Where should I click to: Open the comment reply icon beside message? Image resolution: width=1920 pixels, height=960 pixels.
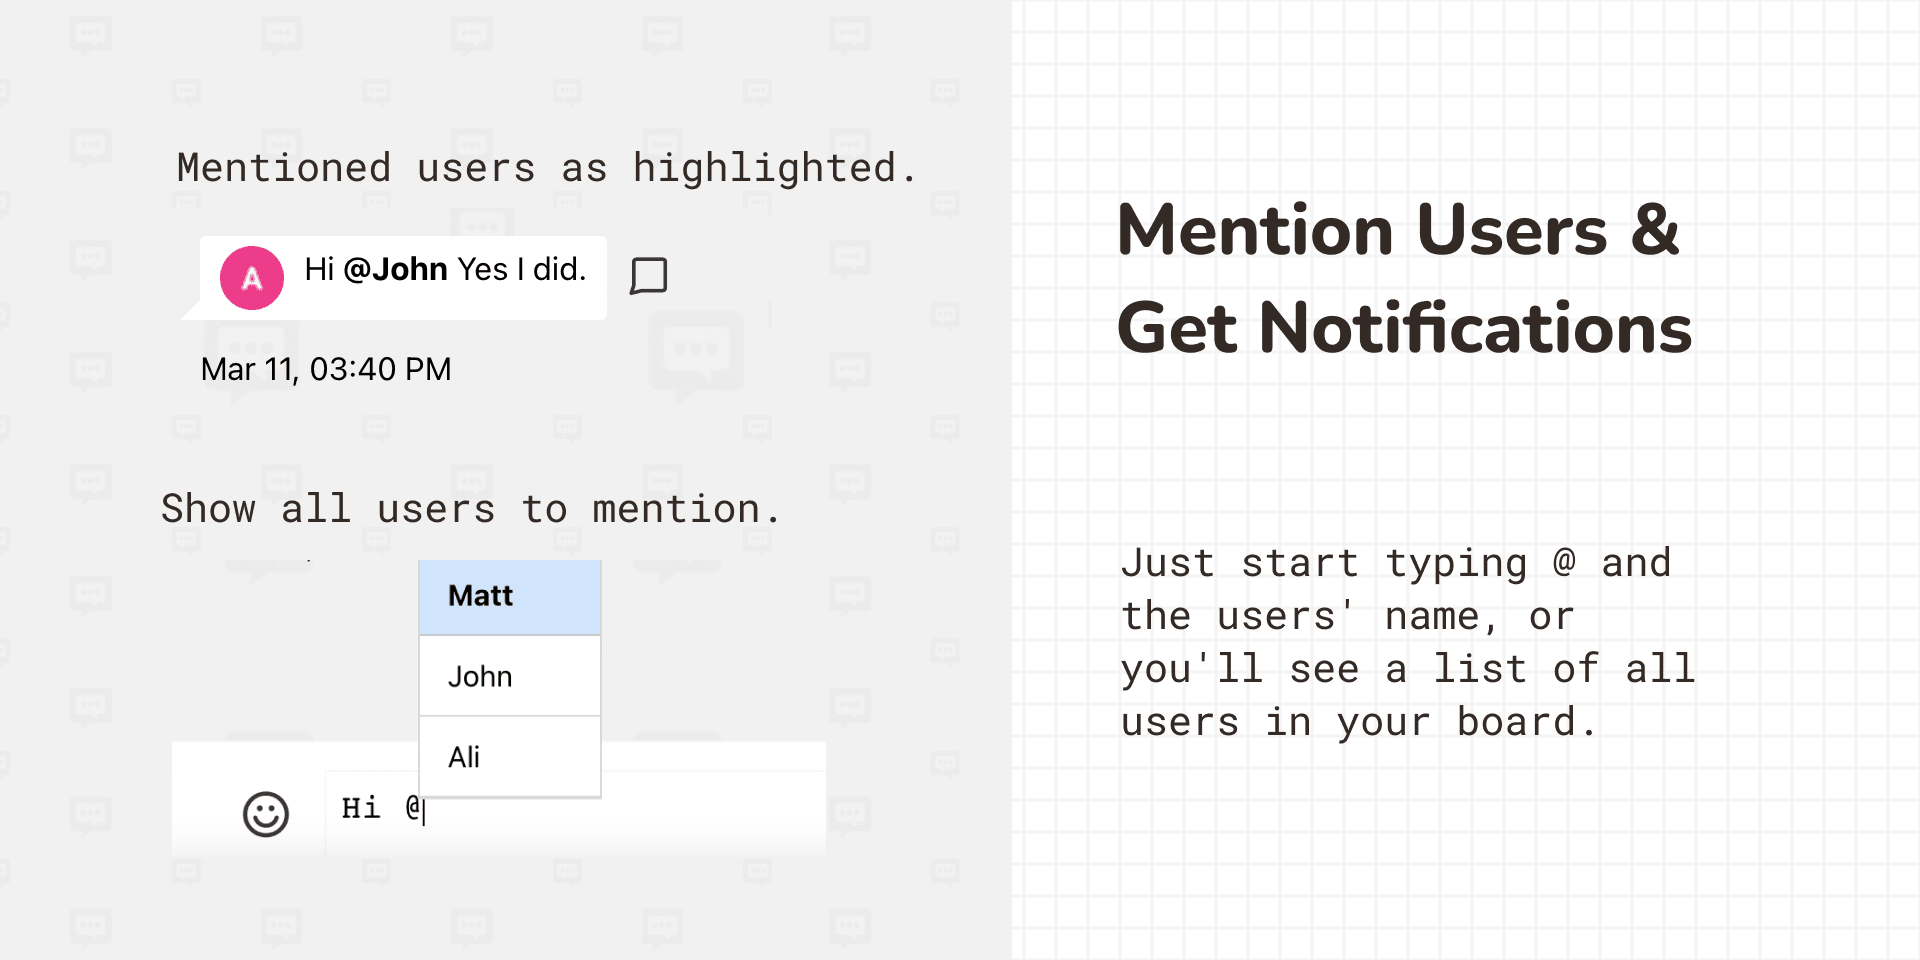(649, 275)
